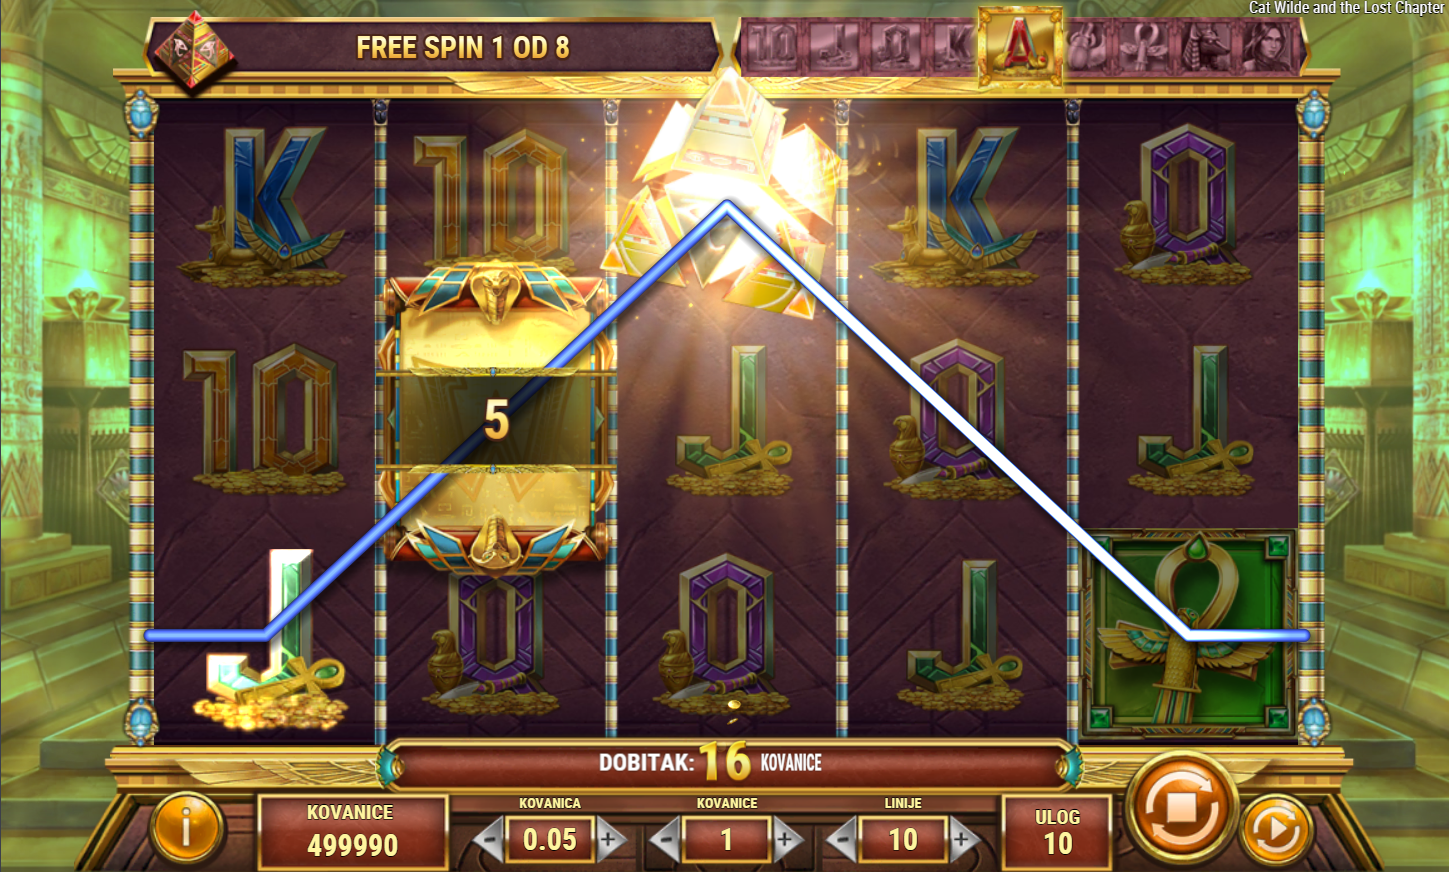Select the 10 symbol in top symbol bar
This screenshot has height=872, width=1449.
773,46
